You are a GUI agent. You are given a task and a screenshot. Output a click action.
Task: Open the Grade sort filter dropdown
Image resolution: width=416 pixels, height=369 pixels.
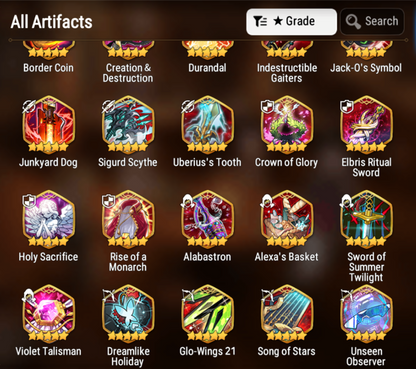291,22
